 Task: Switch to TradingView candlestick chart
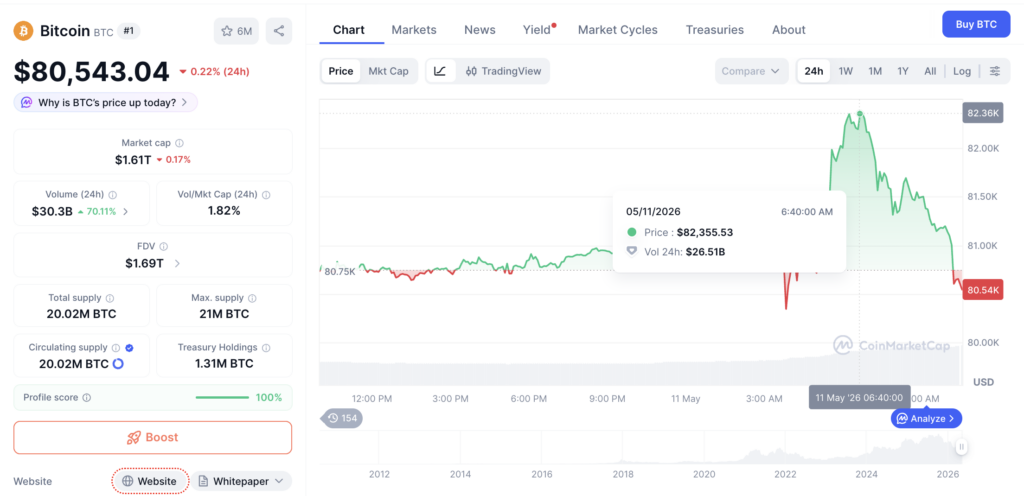(504, 71)
